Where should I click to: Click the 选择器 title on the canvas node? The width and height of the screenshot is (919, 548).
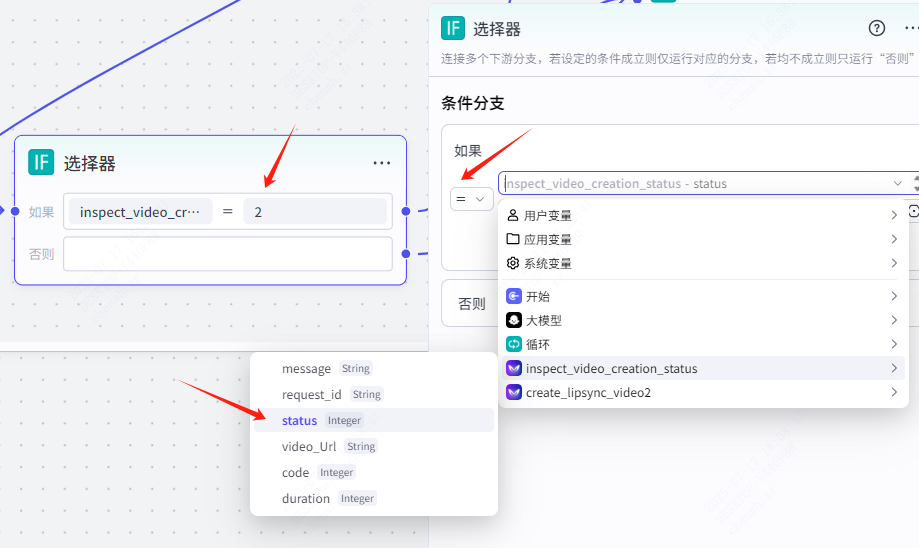point(90,164)
